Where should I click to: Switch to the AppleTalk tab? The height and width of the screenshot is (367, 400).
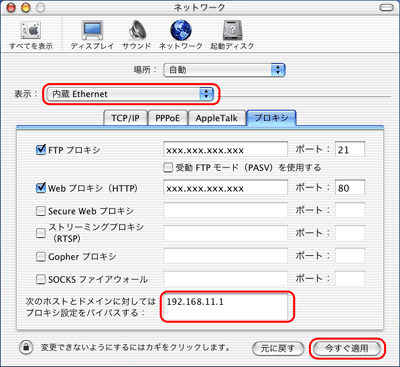tap(217, 118)
